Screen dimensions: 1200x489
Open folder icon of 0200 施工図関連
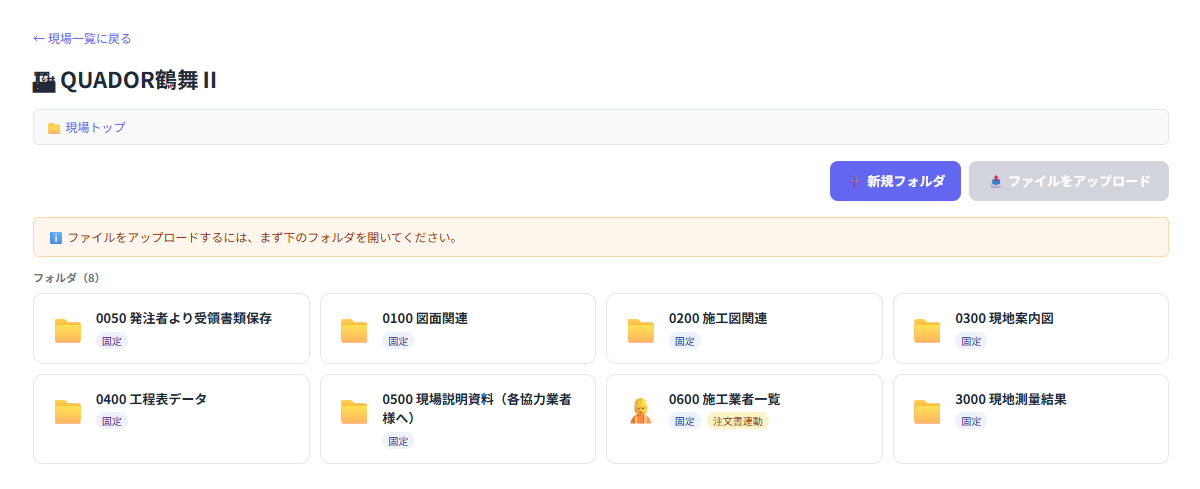(x=641, y=330)
